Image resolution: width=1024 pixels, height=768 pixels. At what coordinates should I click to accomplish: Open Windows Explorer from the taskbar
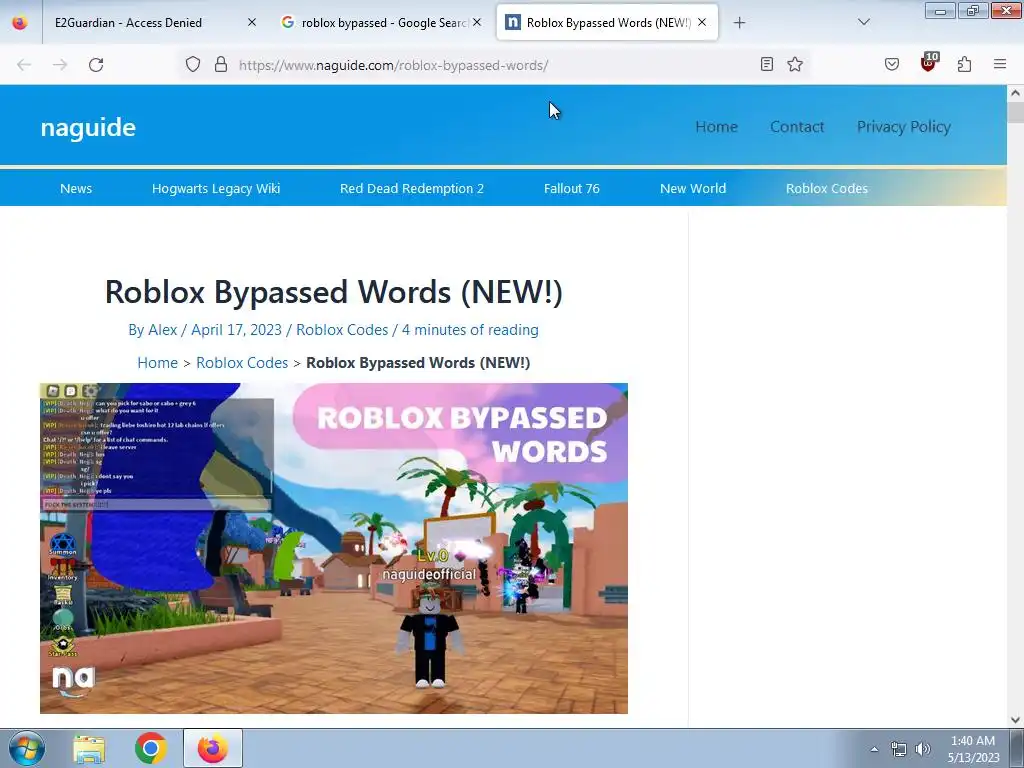89,748
